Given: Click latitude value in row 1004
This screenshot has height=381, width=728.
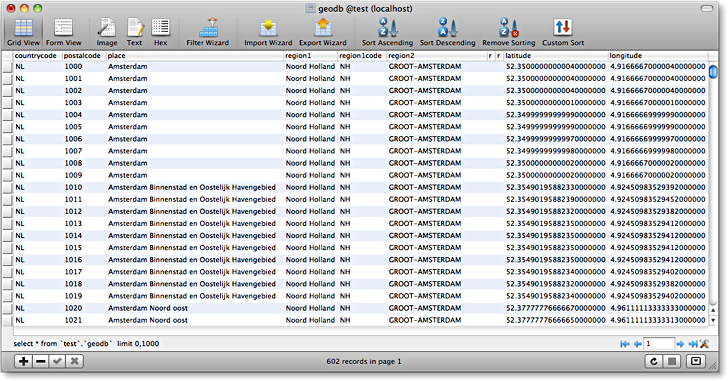Looking at the screenshot, I should [x=555, y=115].
